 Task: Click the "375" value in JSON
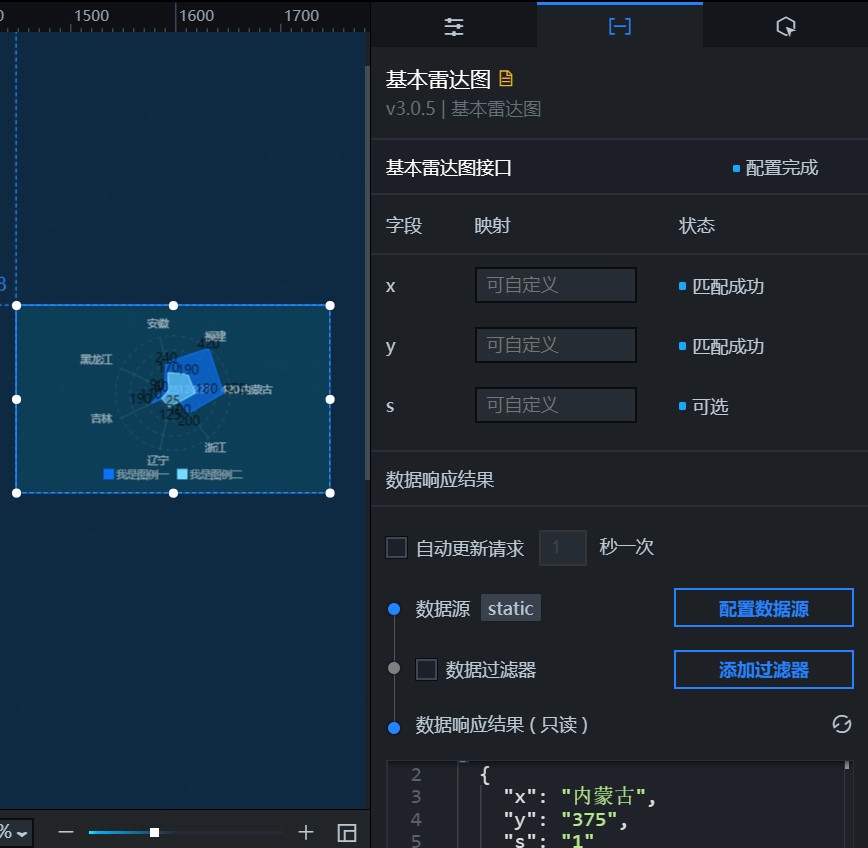point(589,819)
